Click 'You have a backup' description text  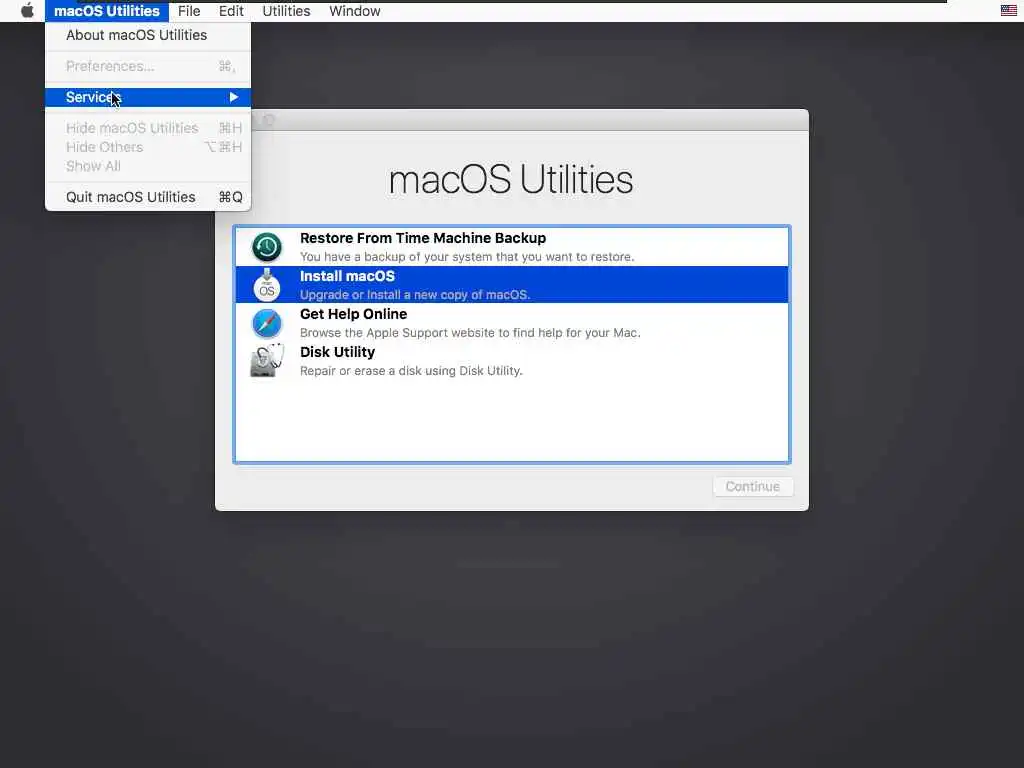(467, 257)
